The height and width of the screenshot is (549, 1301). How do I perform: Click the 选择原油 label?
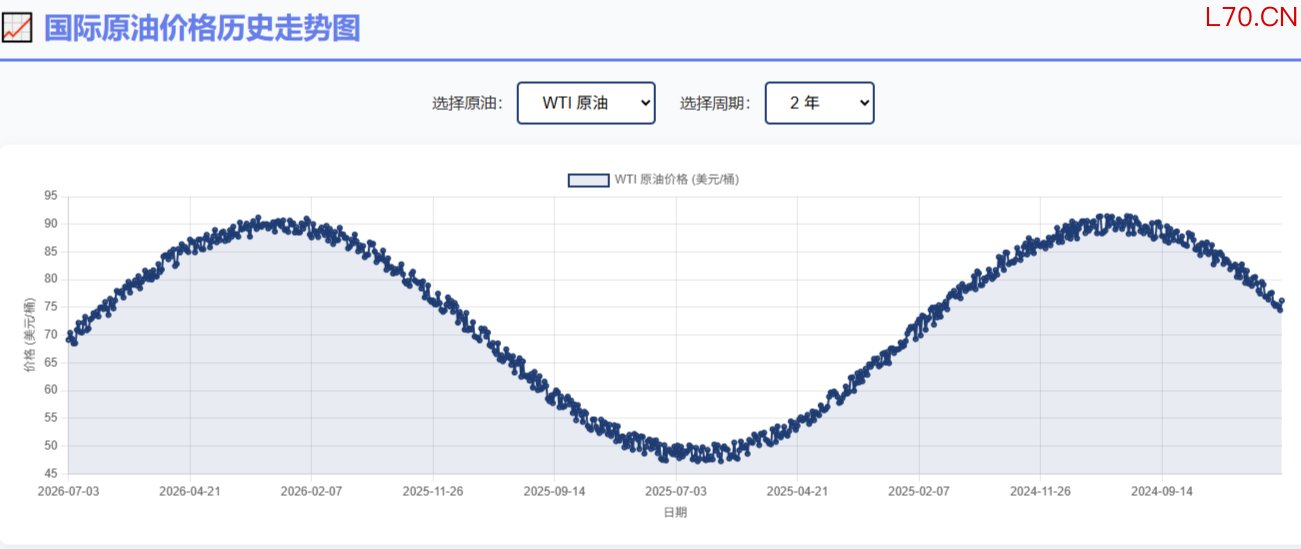pos(467,103)
